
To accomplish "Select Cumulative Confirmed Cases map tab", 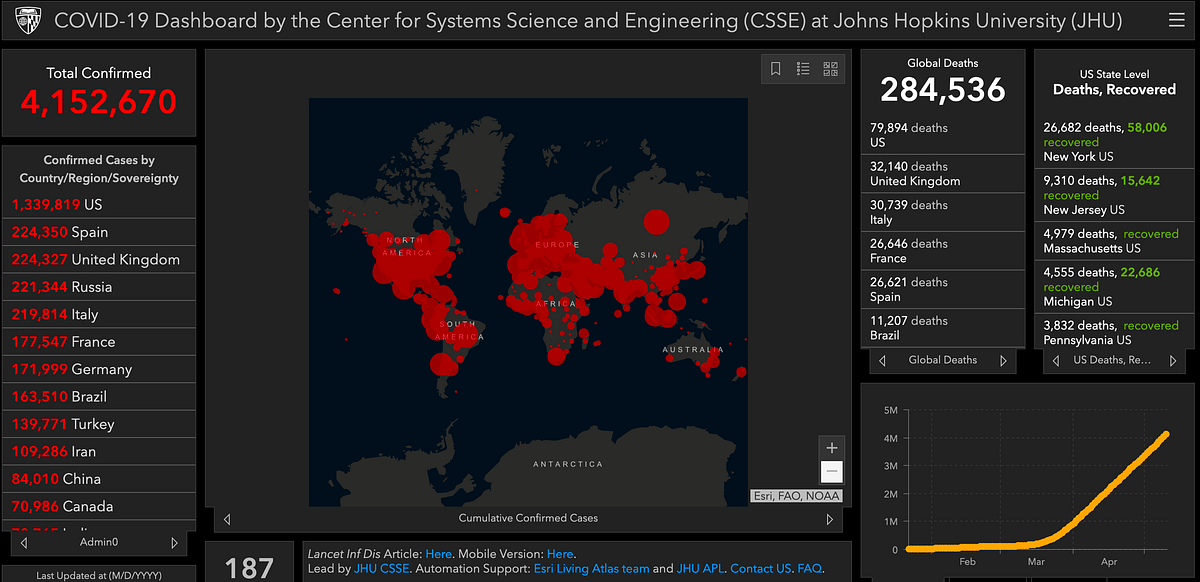I will (x=528, y=518).
